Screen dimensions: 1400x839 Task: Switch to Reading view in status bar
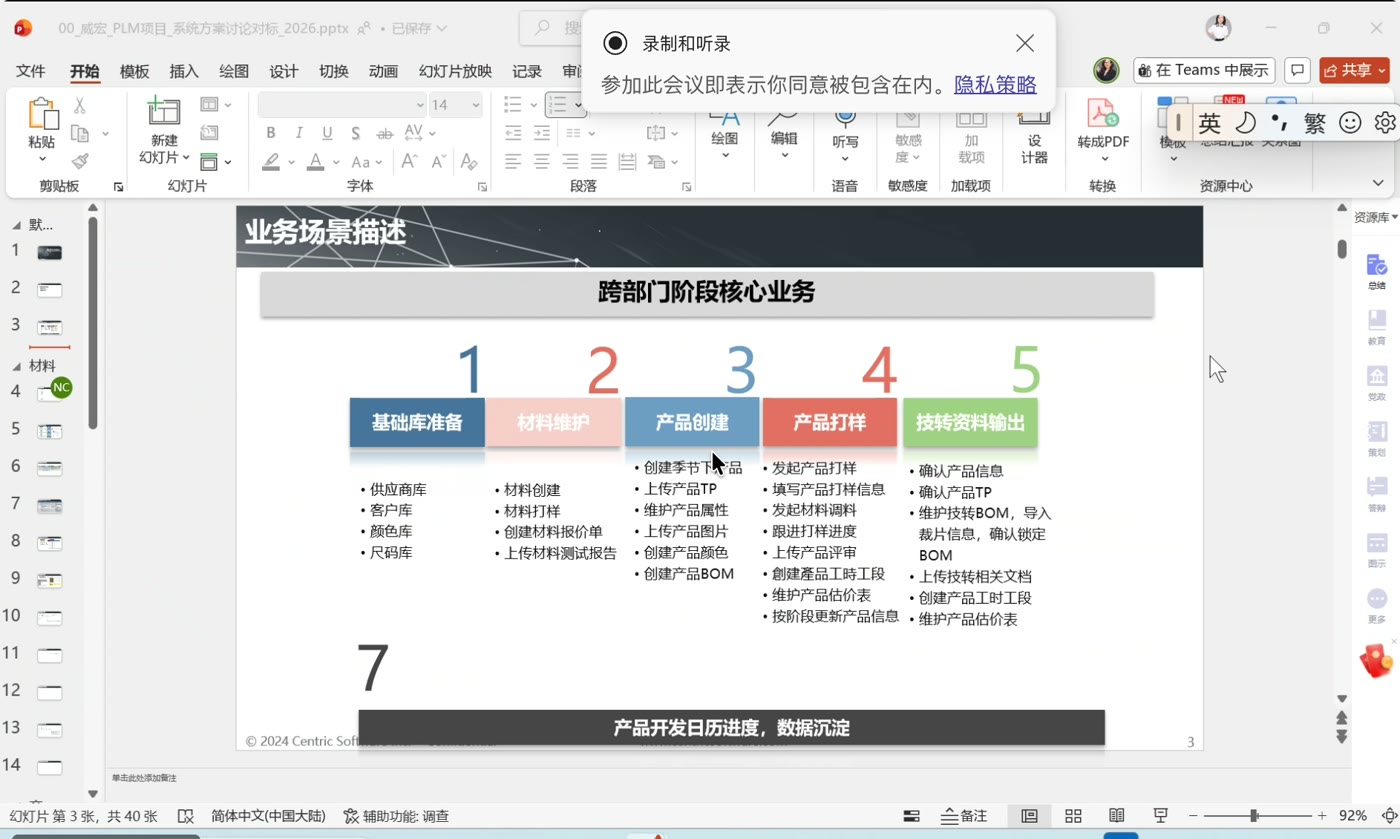tap(1117, 816)
